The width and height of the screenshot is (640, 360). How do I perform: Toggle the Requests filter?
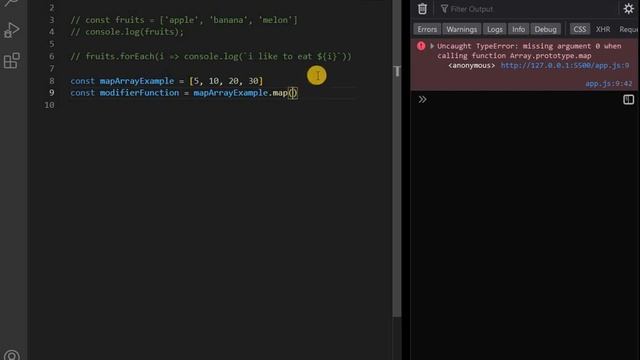(x=629, y=29)
